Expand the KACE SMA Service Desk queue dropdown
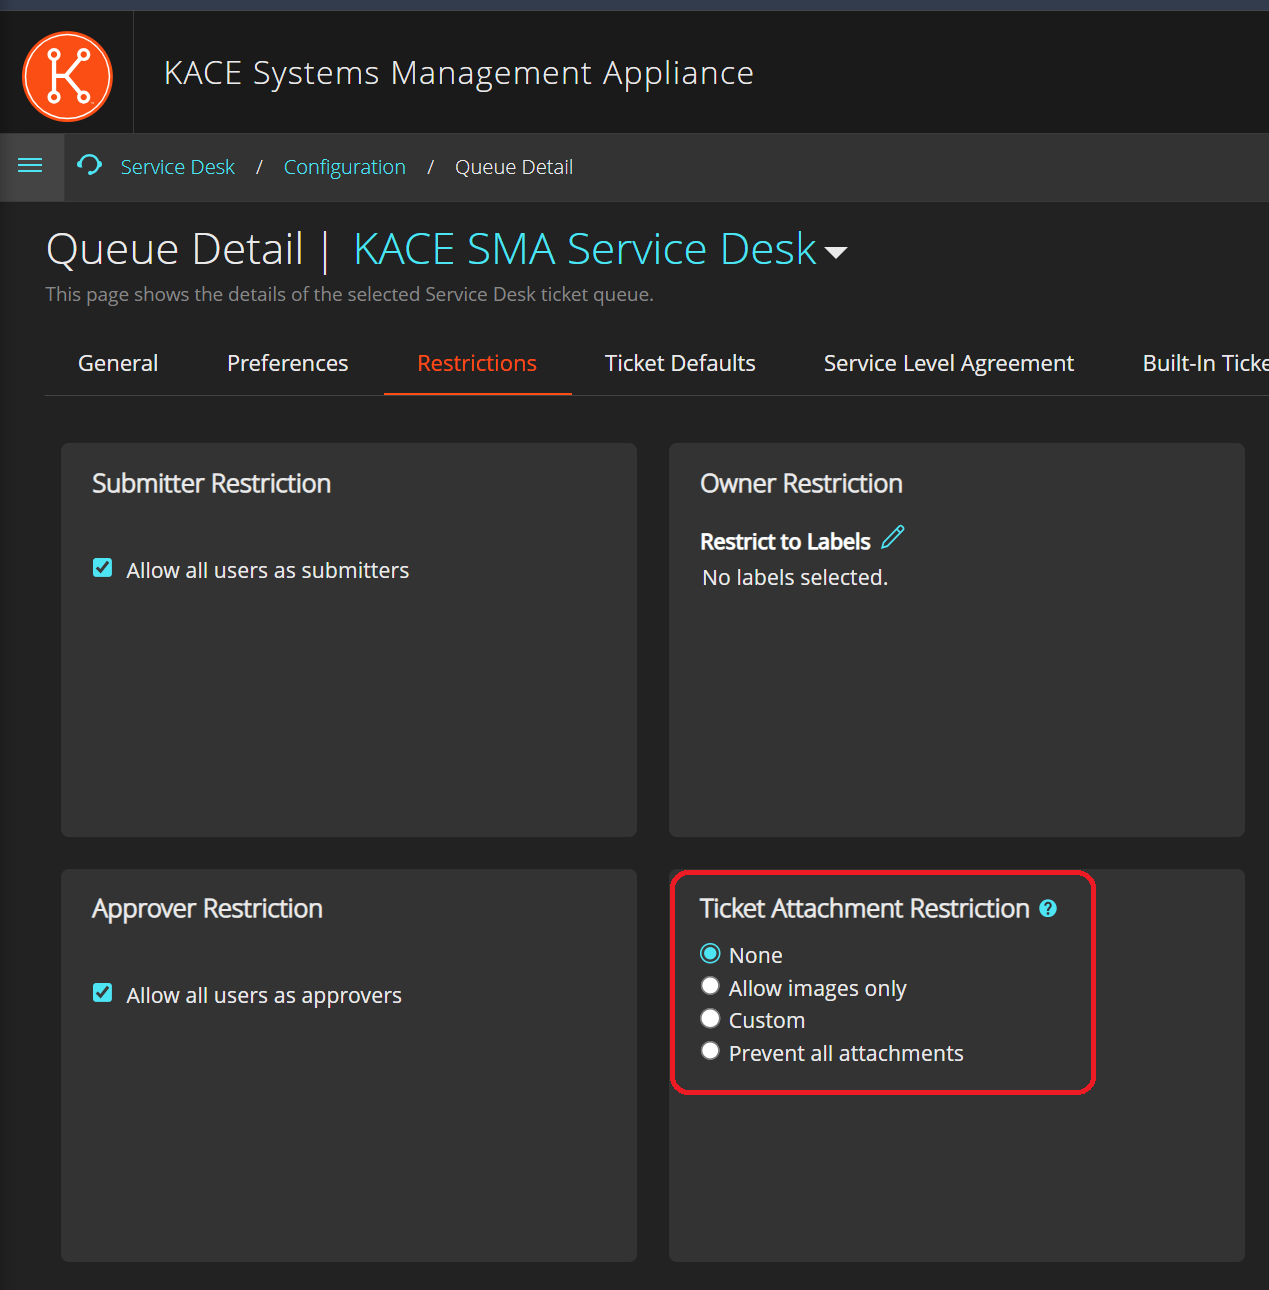This screenshot has height=1290, width=1269. point(836,253)
